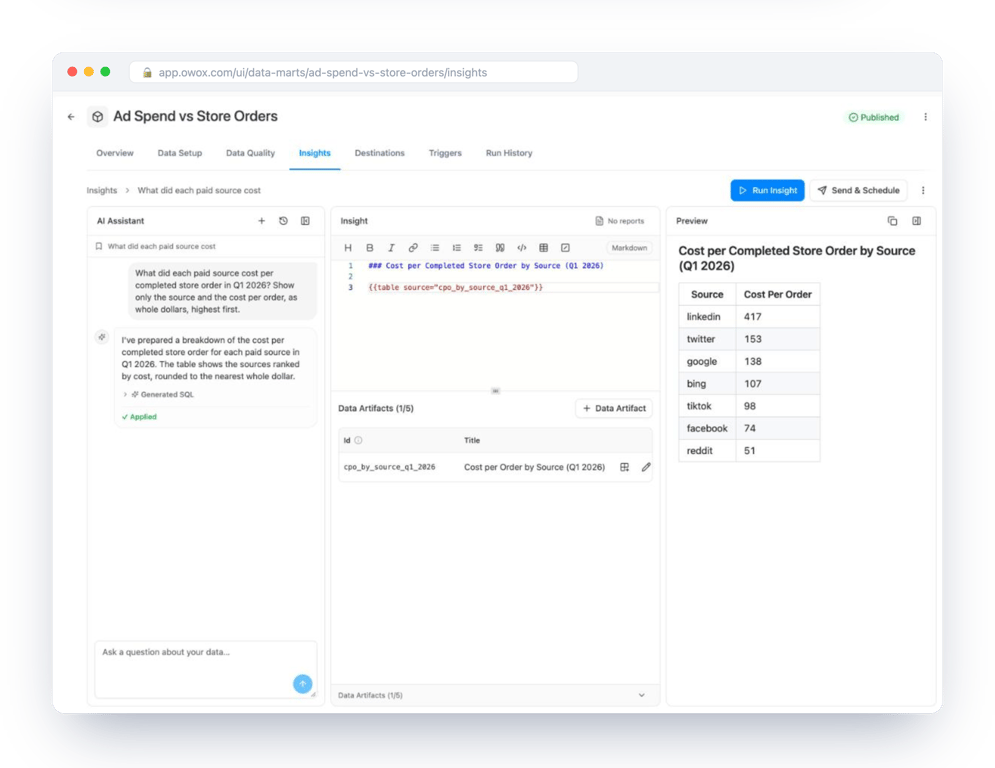Open the Destinations tab
This screenshot has width=995, height=768.
[x=379, y=153]
